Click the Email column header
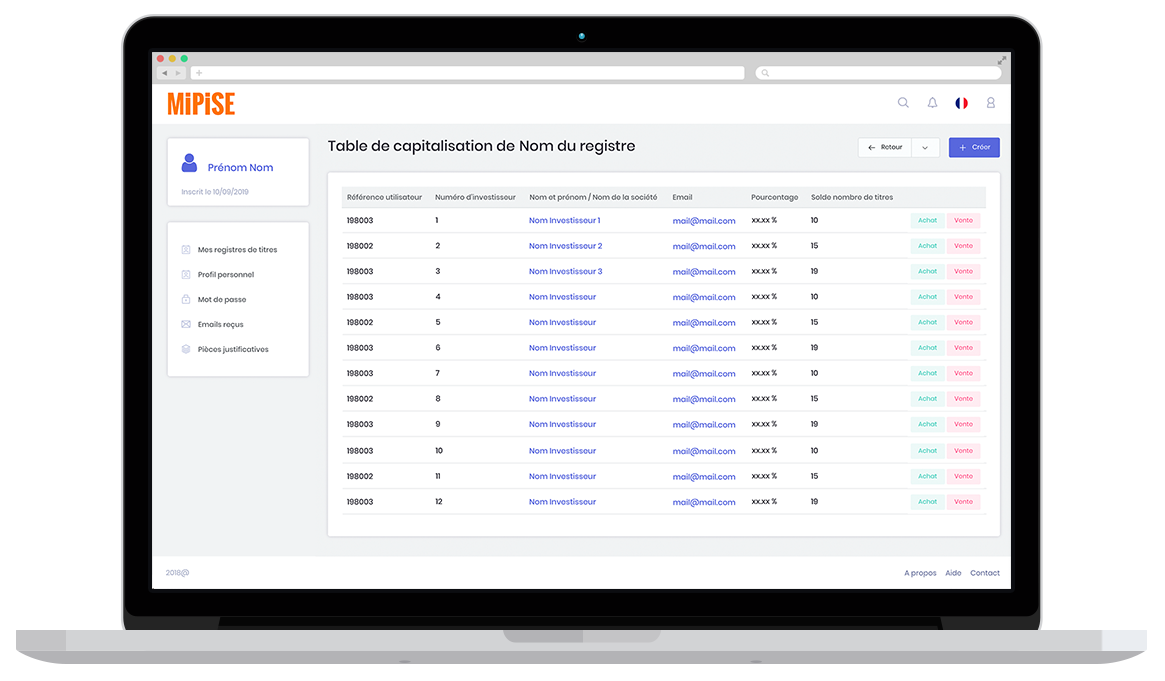 pos(682,198)
